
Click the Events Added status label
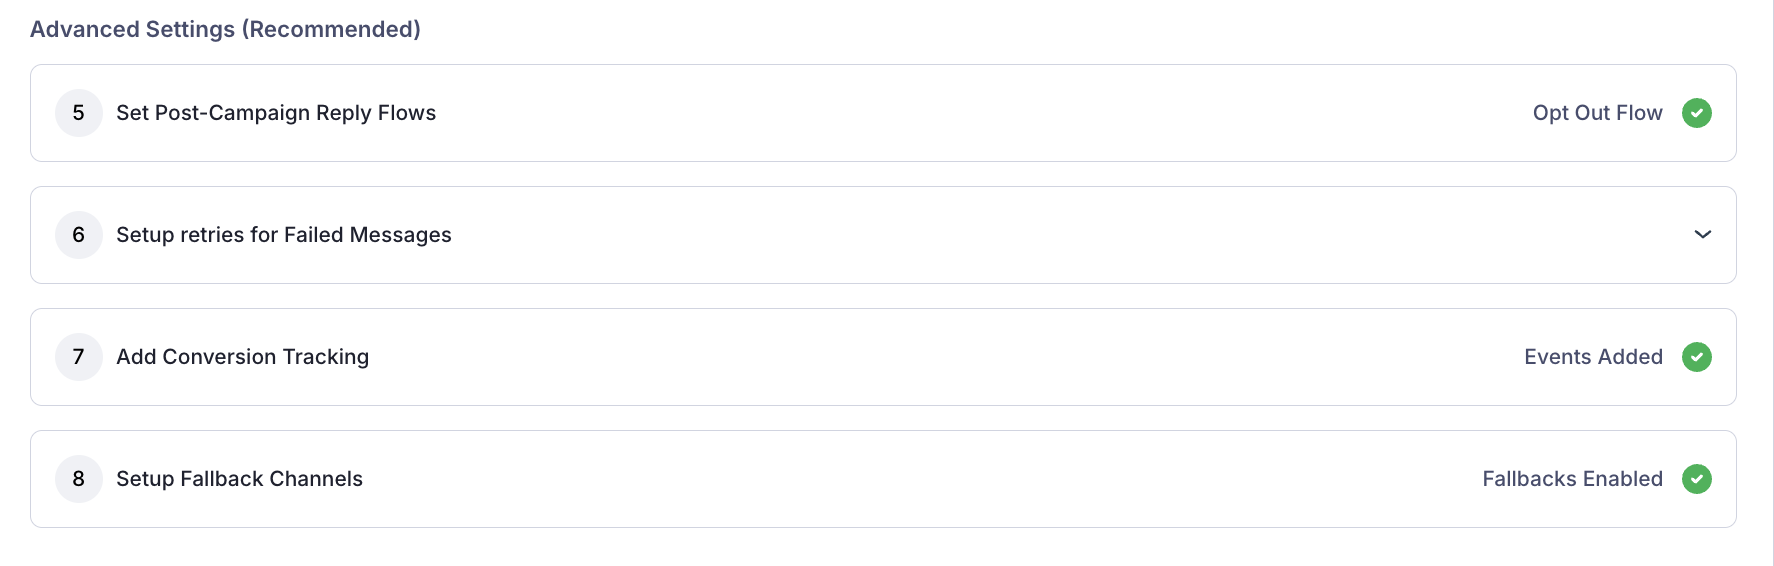click(1593, 357)
